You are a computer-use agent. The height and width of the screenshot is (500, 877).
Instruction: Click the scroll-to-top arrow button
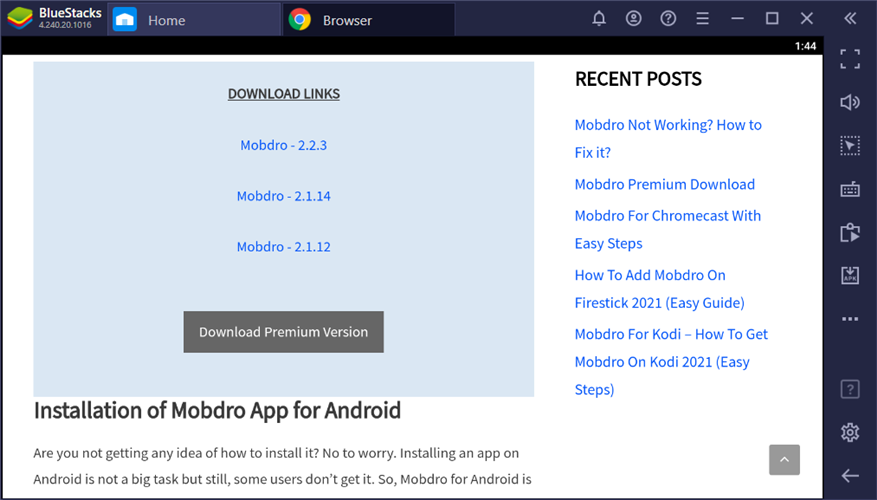point(784,460)
